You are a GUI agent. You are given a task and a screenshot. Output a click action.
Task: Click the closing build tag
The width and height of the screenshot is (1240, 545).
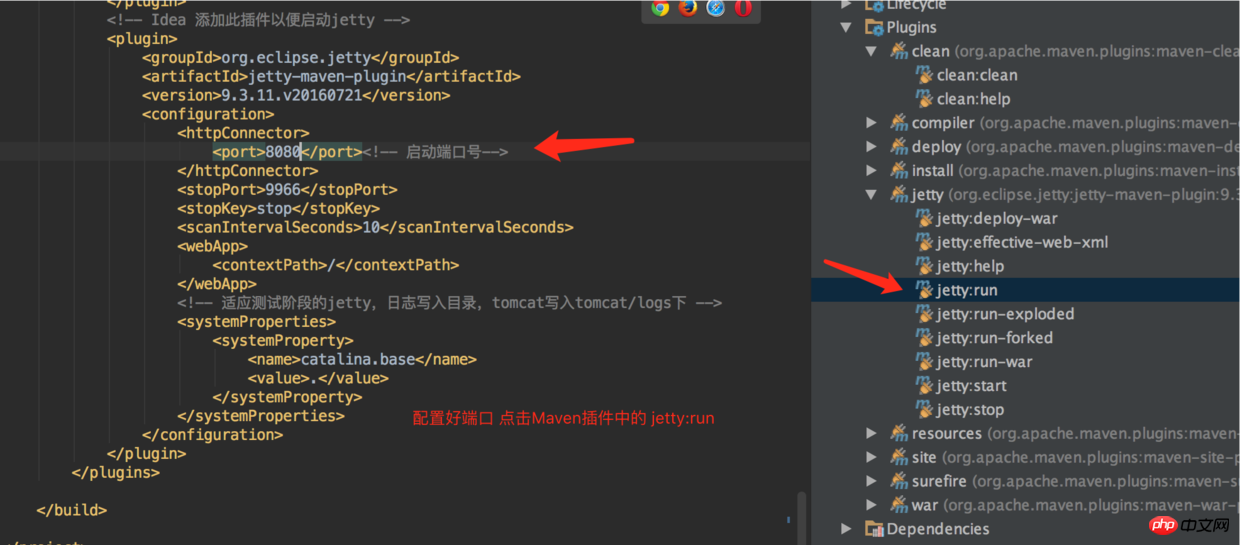72,510
